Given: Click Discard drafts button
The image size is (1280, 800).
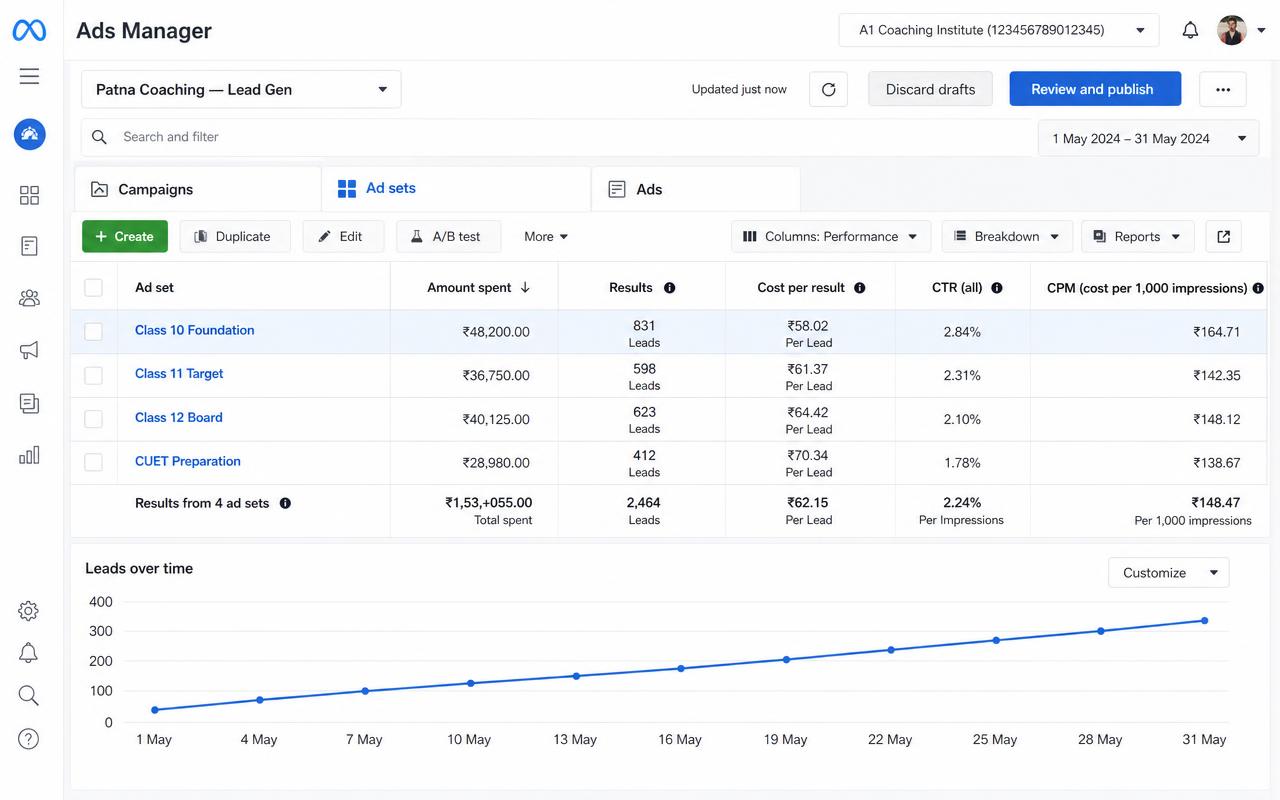Looking at the screenshot, I should [x=930, y=89].
